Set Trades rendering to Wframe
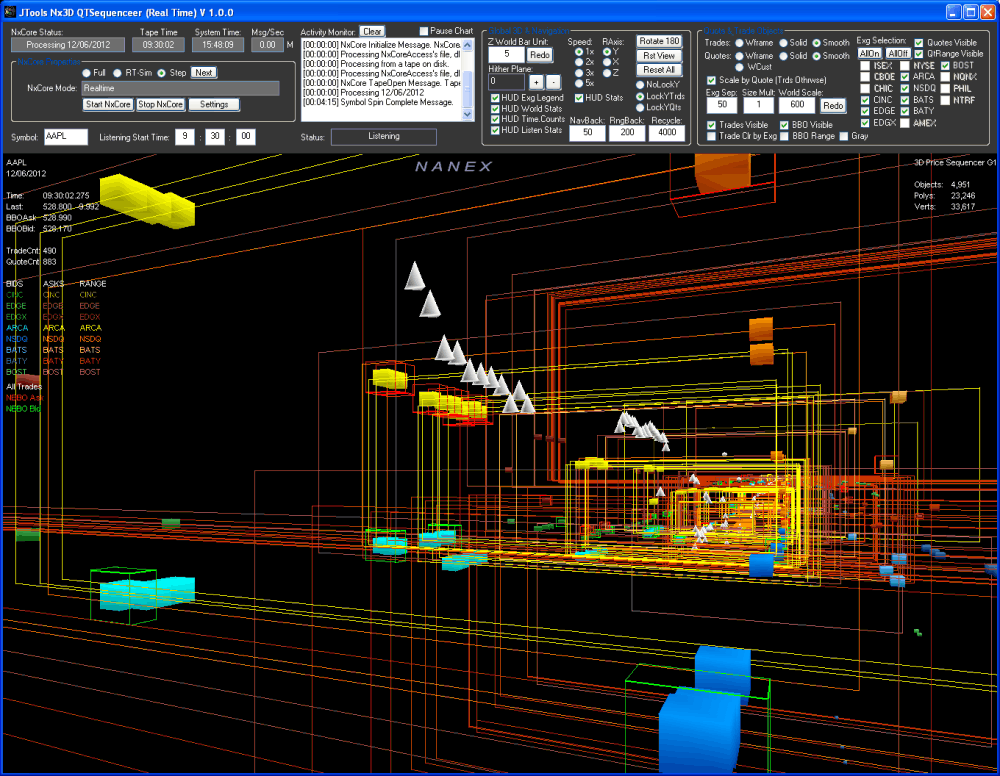This screenshot has width=1000, height=776. [x=739, y=43]
